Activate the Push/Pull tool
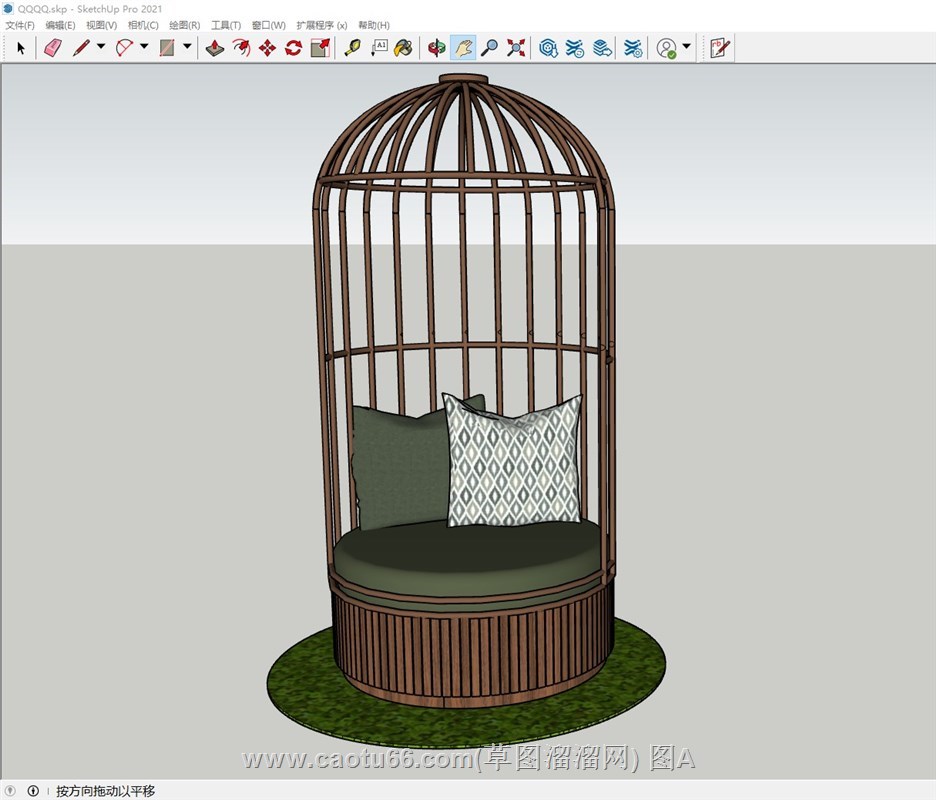The height and width of the screenshot is (800, 936). pos(215,47)
